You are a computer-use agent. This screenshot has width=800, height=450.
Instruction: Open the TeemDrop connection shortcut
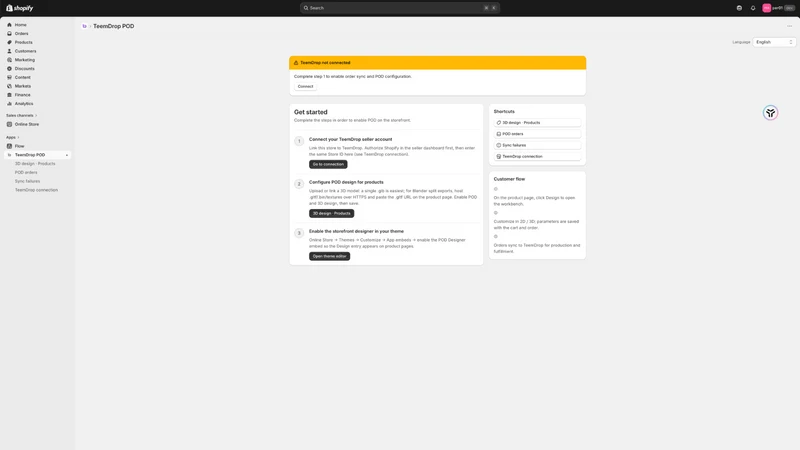(x=537, y=156)
